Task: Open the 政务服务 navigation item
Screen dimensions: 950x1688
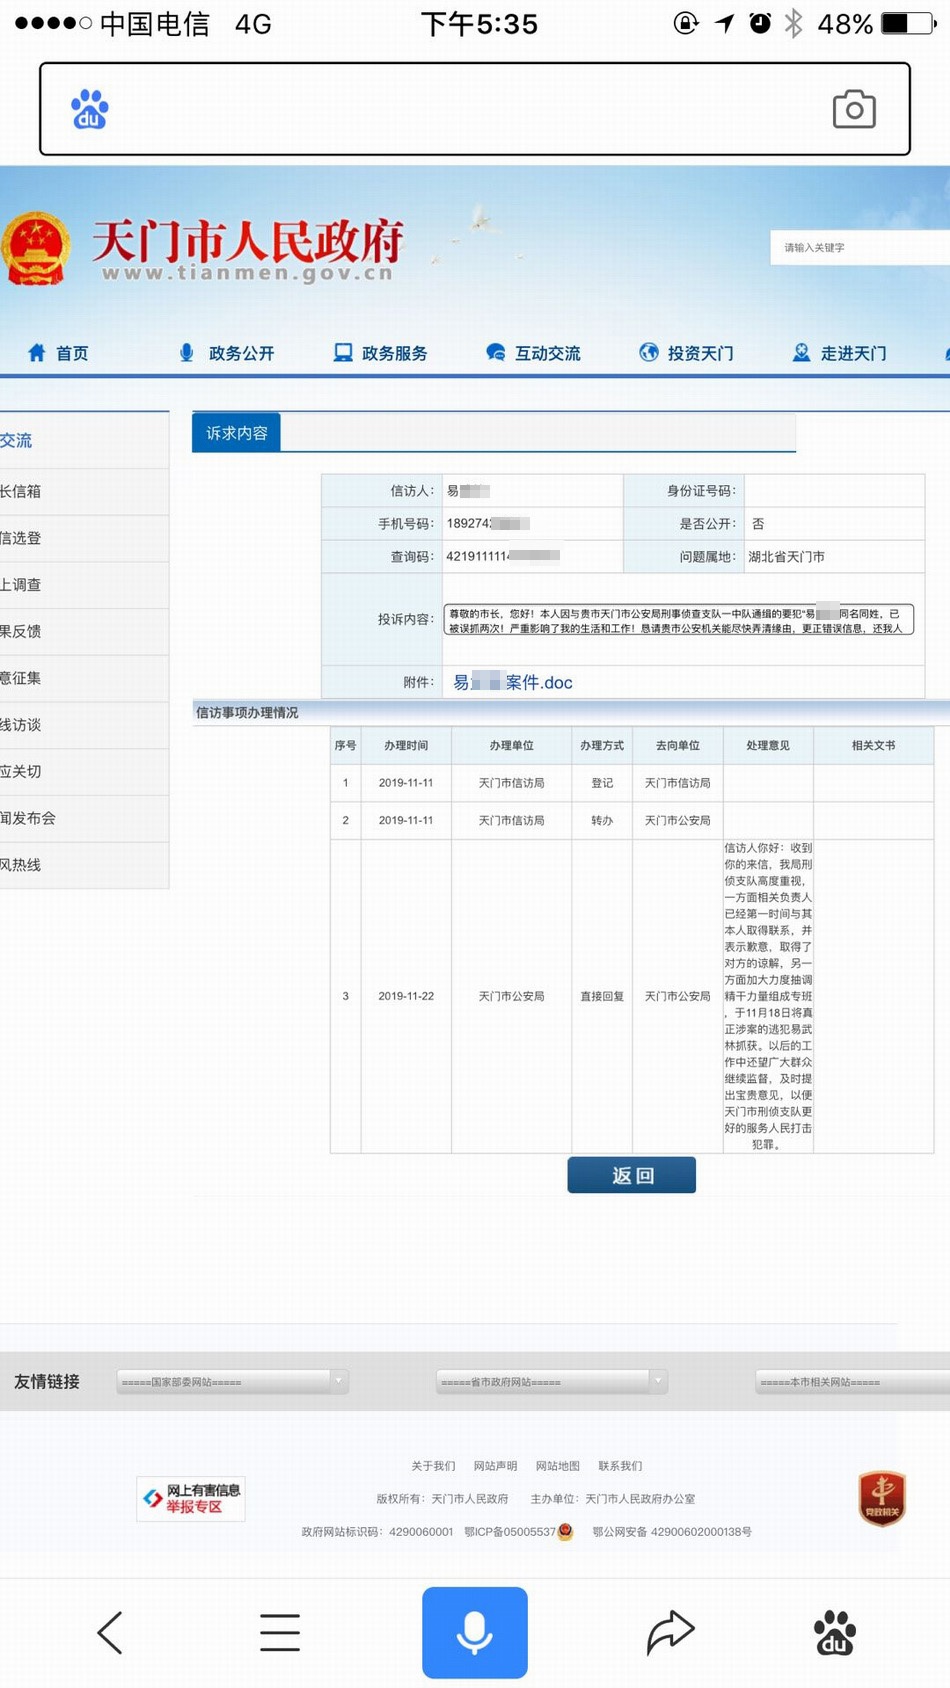Action: click(394, 353)
